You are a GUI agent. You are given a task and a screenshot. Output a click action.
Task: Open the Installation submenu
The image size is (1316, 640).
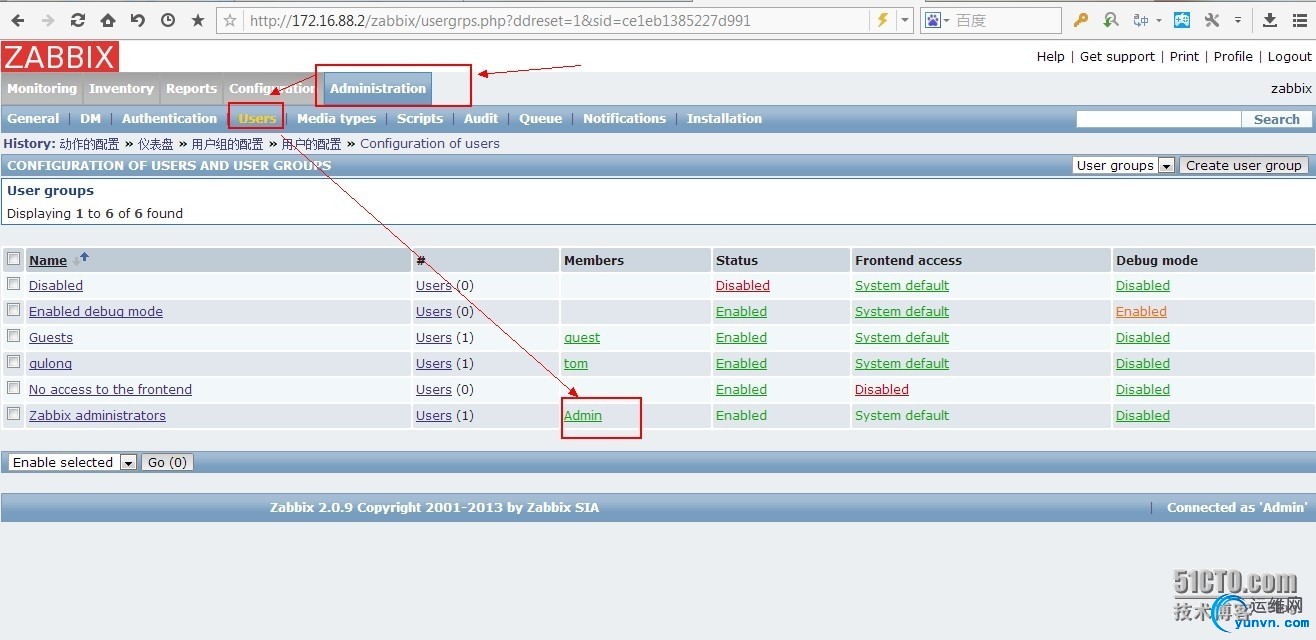[724, 118]
